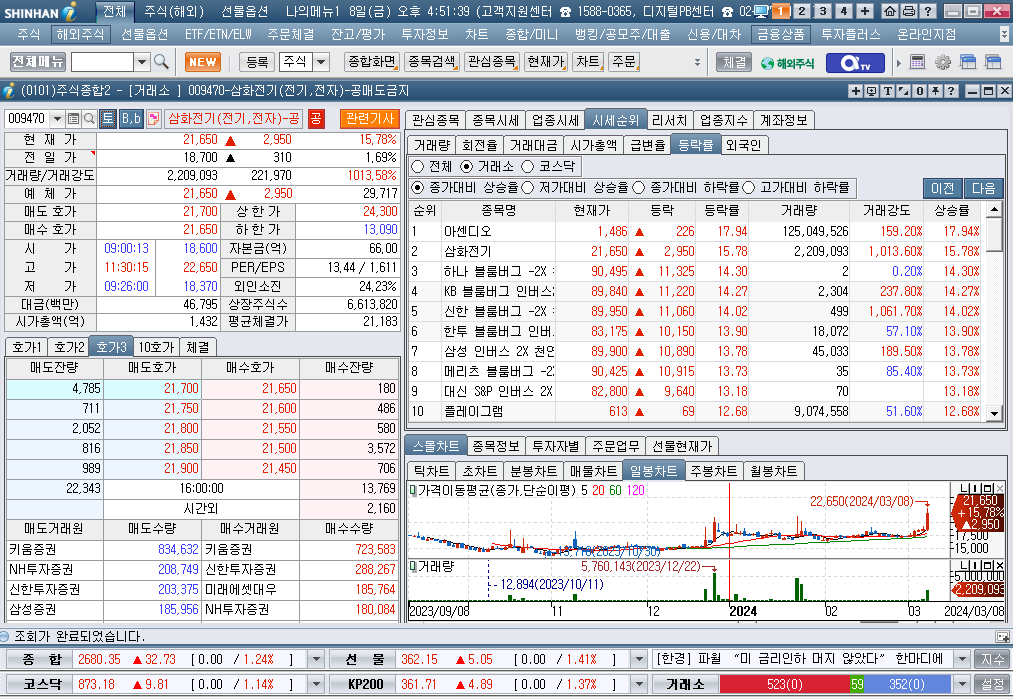
Task: Open settings via the gear icon
Action: click(943, 62)
